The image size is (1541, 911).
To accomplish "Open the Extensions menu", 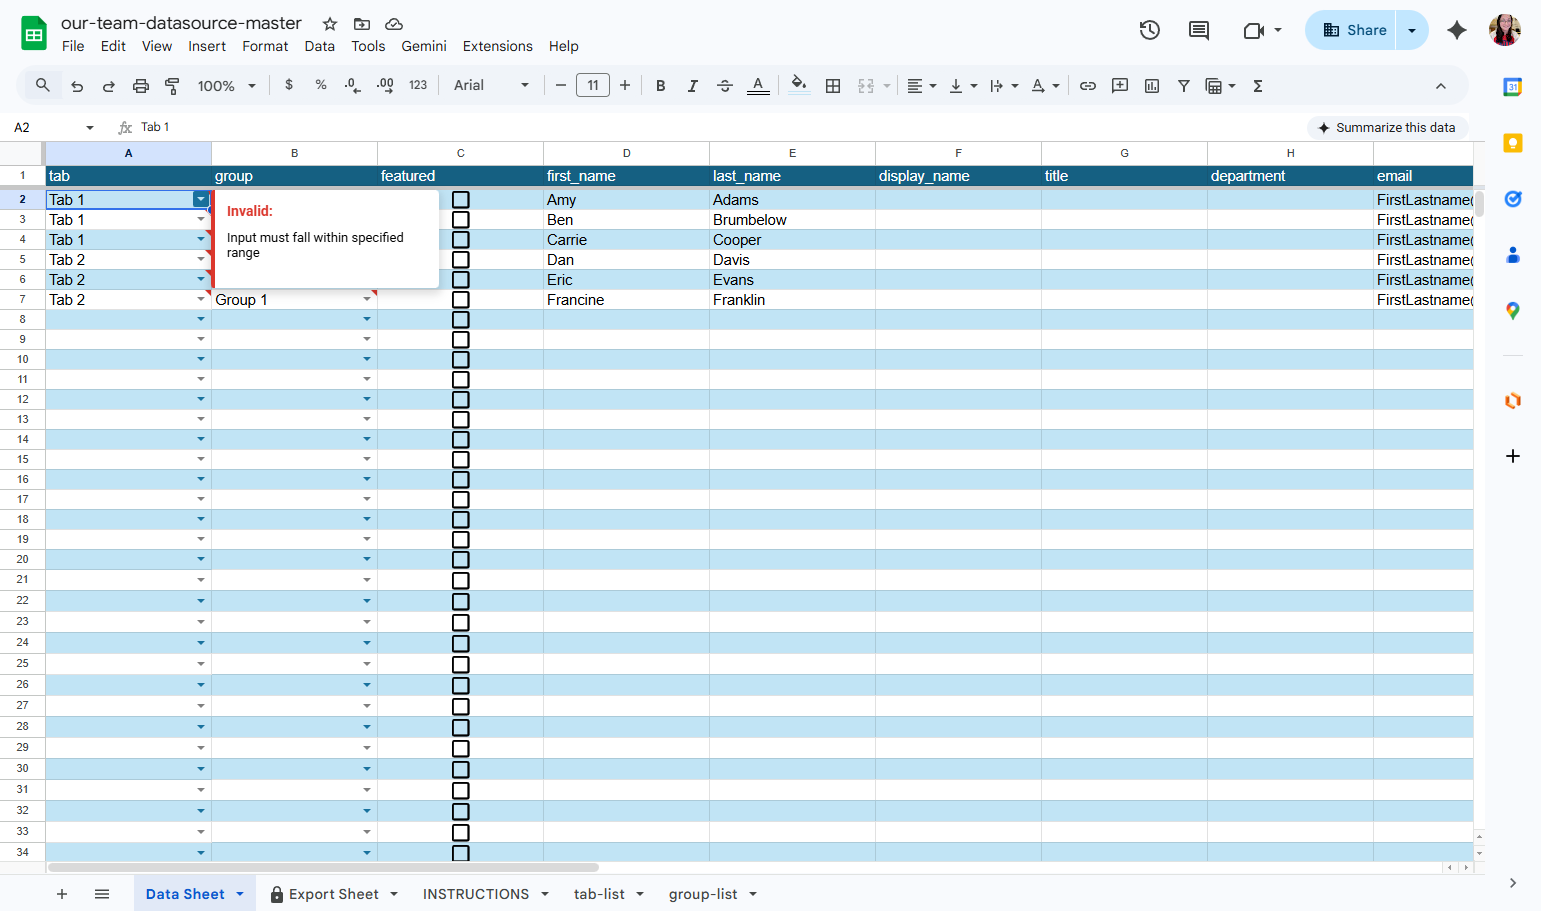I will (x=498, y=46).
